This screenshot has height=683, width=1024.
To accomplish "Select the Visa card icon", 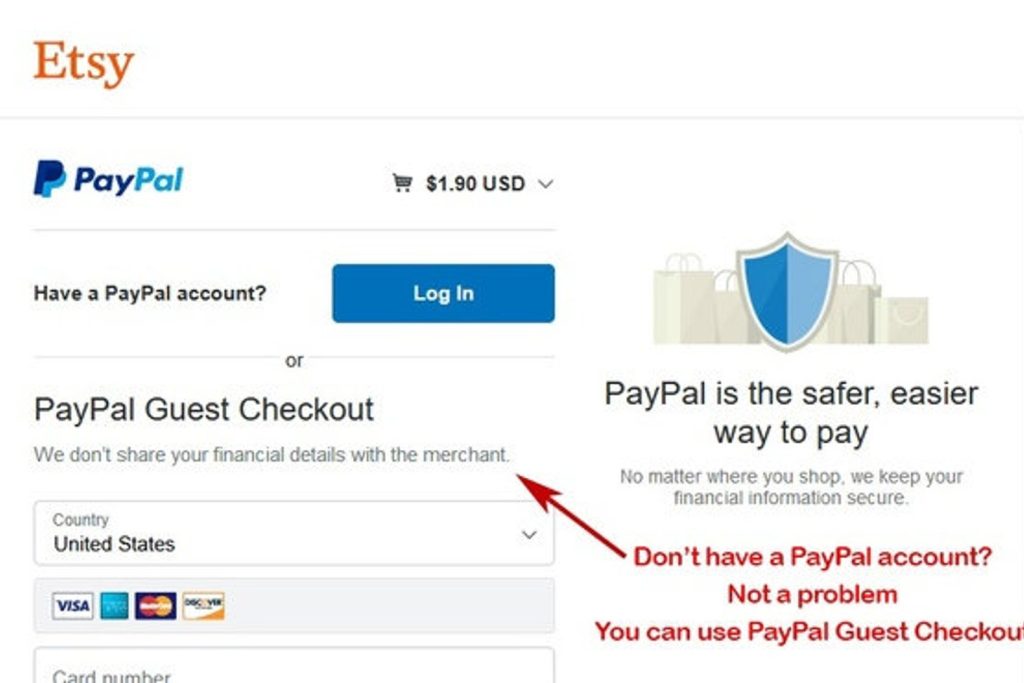I will (73, 606).
